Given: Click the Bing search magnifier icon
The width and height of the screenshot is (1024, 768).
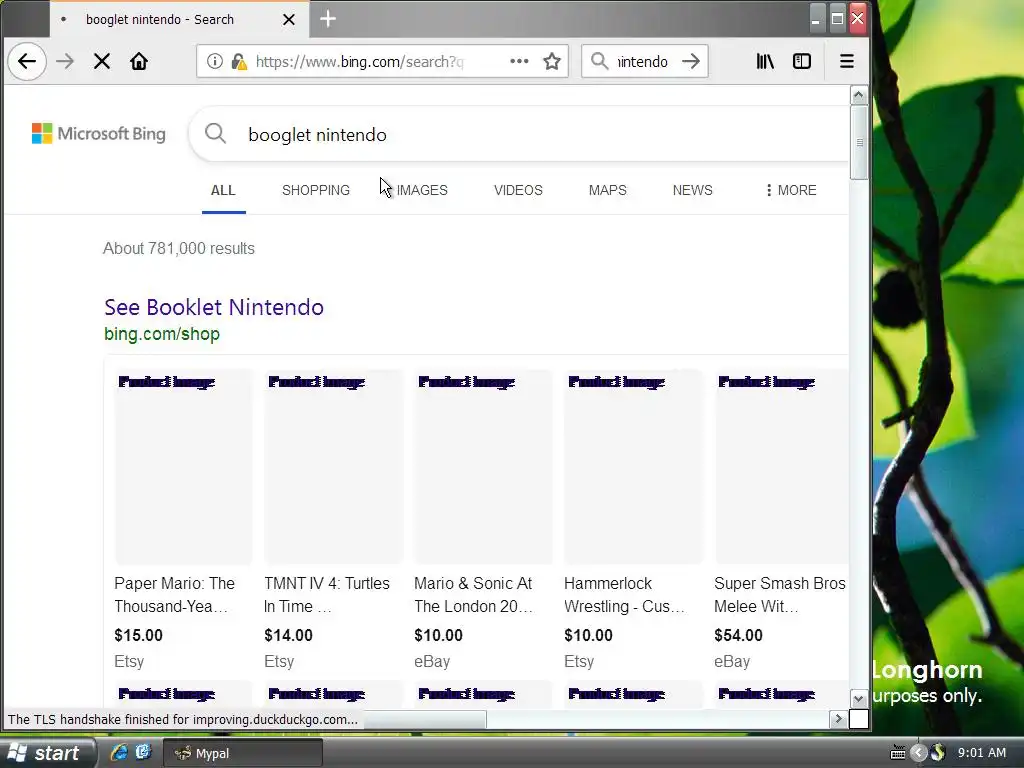Looking at the screenshot, I should [x=216, y=134].
